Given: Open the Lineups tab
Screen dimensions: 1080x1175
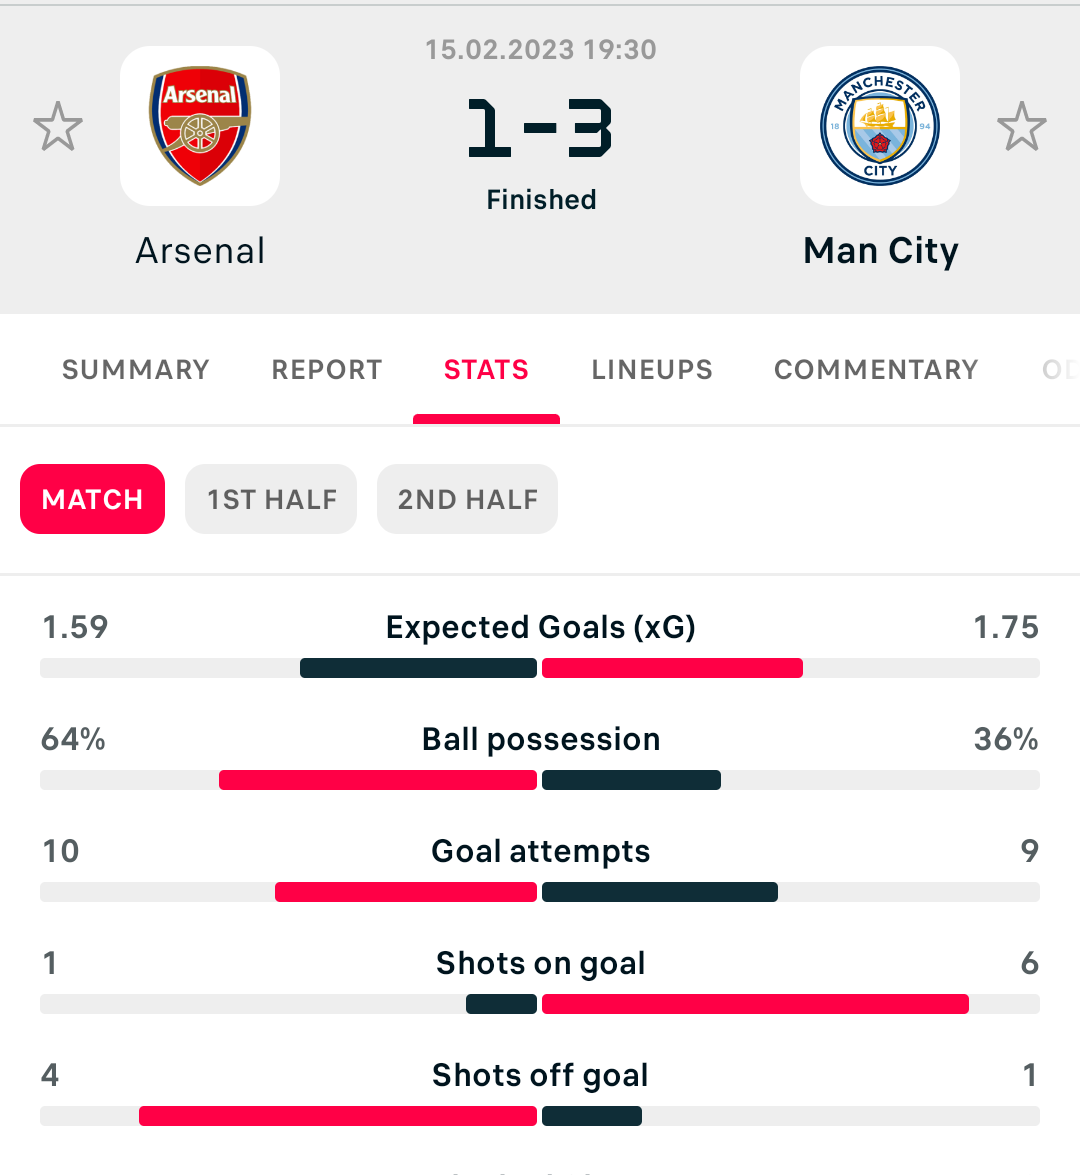Looking at the screenshot, I should click(x=652, y=369).
